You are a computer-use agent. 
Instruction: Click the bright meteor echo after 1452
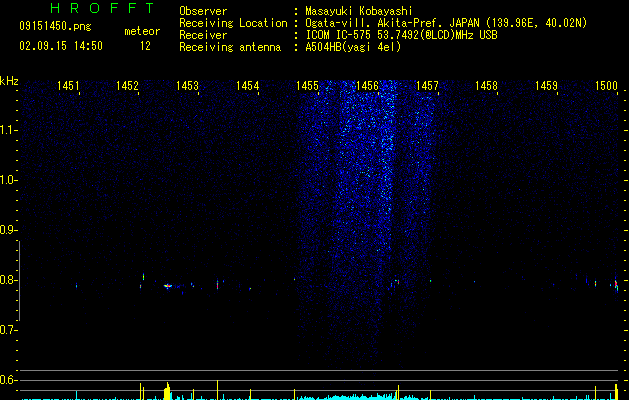click(x=168, y=286)
